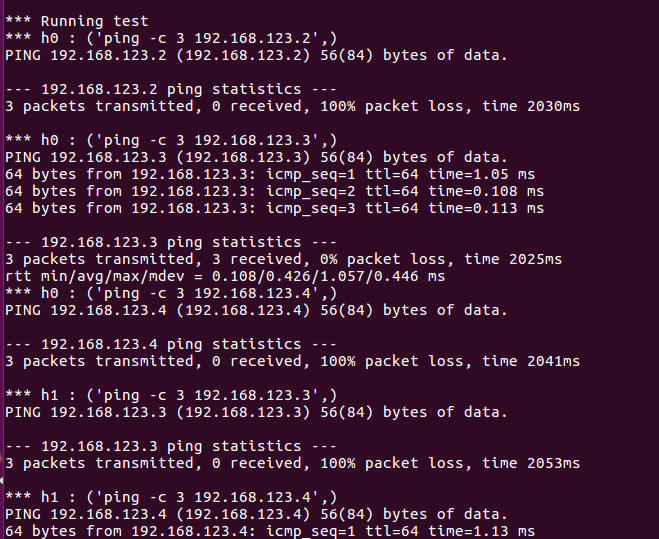Click the "192.168.123.4 ping statistics" header
This screenshot has width=659, height=539.
171,344
